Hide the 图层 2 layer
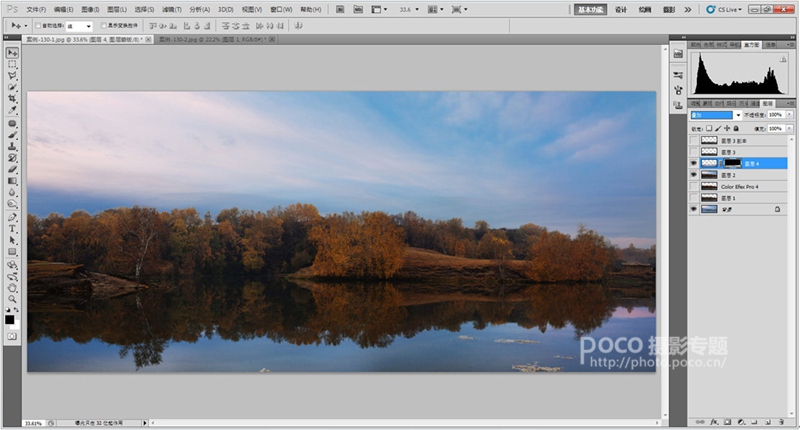800x430 pixels. 693,175
